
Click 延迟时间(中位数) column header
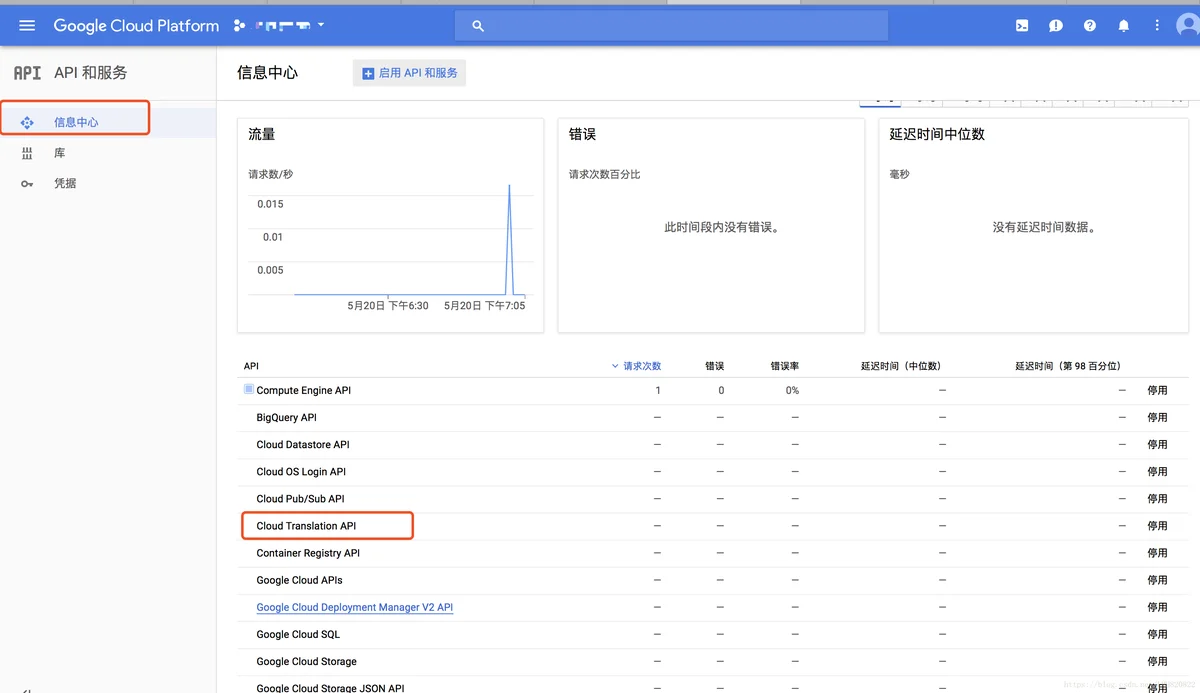[x=901, y=366]
